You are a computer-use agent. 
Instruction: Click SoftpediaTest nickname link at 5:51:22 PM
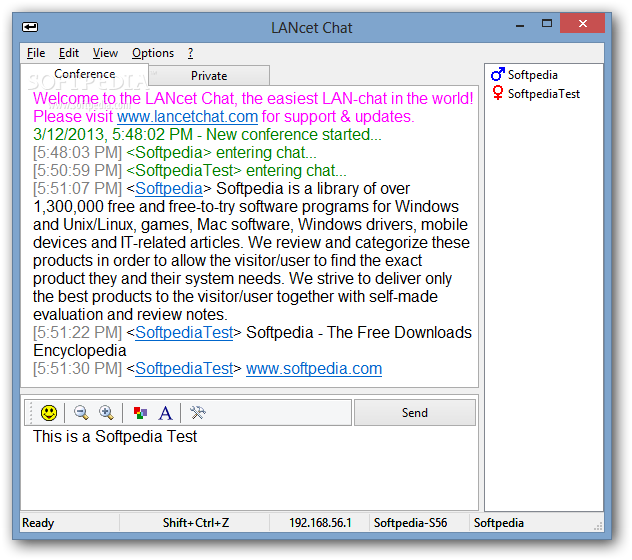[184, 333]
